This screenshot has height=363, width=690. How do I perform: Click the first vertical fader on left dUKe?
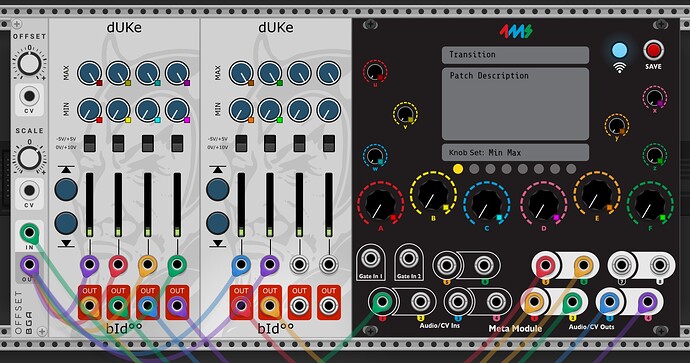click(x=89, y=205)
